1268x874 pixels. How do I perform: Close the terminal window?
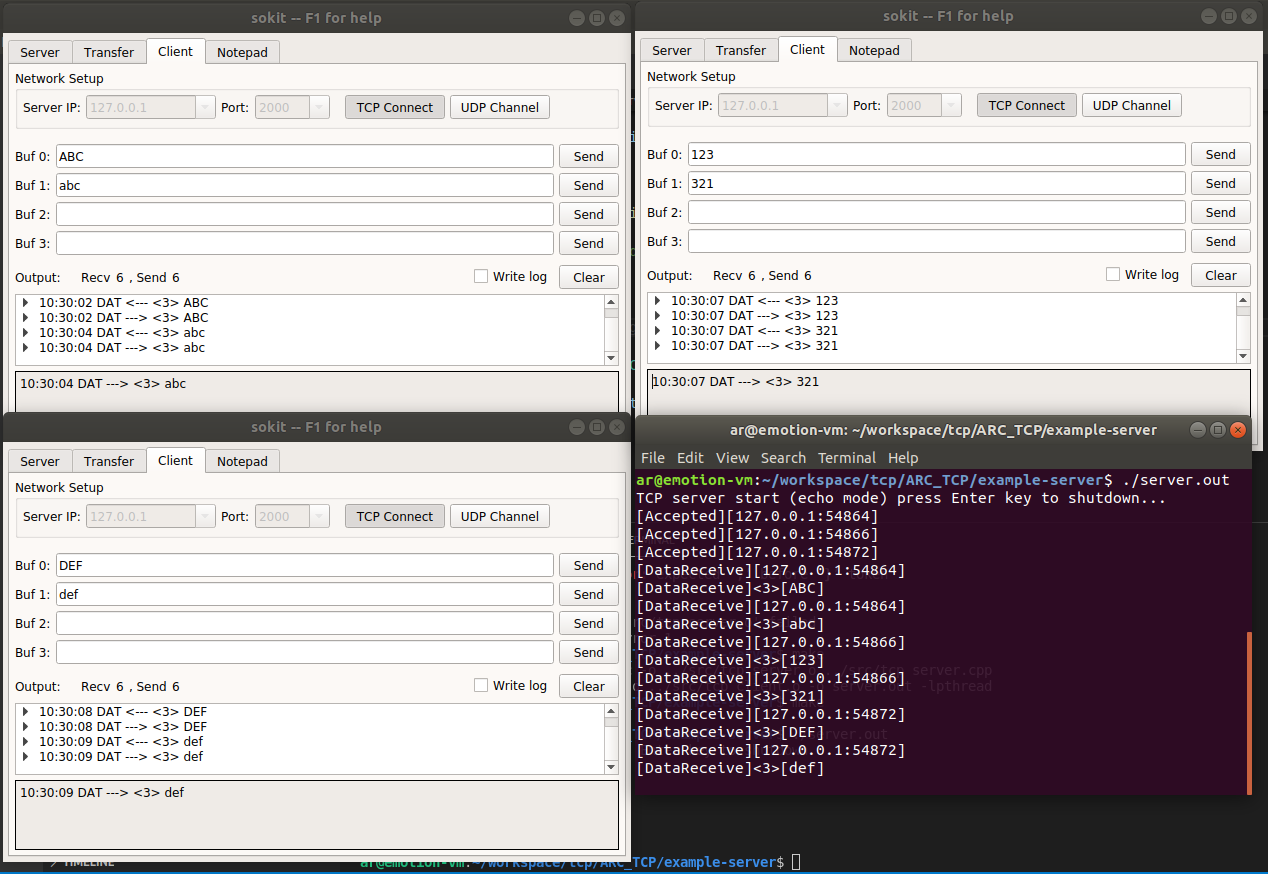1238,430
